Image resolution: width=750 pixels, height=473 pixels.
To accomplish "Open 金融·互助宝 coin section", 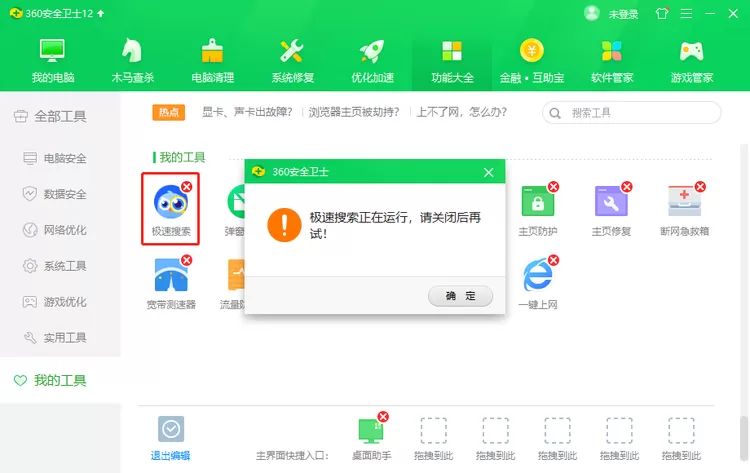I will point(532,61).
